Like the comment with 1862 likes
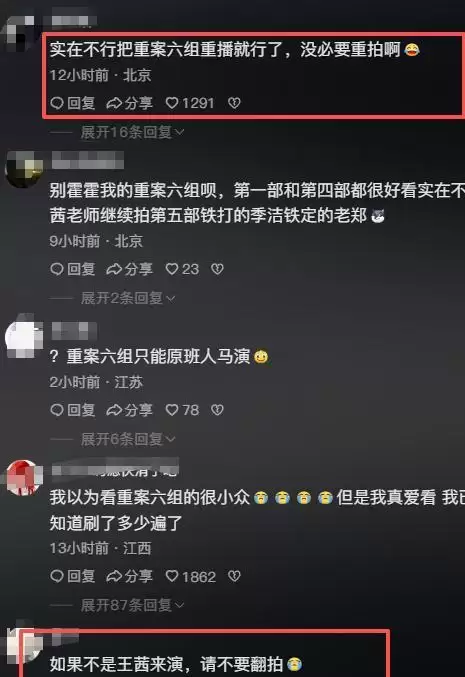Screen dimensions: 465x677 [x=190, y=576]
